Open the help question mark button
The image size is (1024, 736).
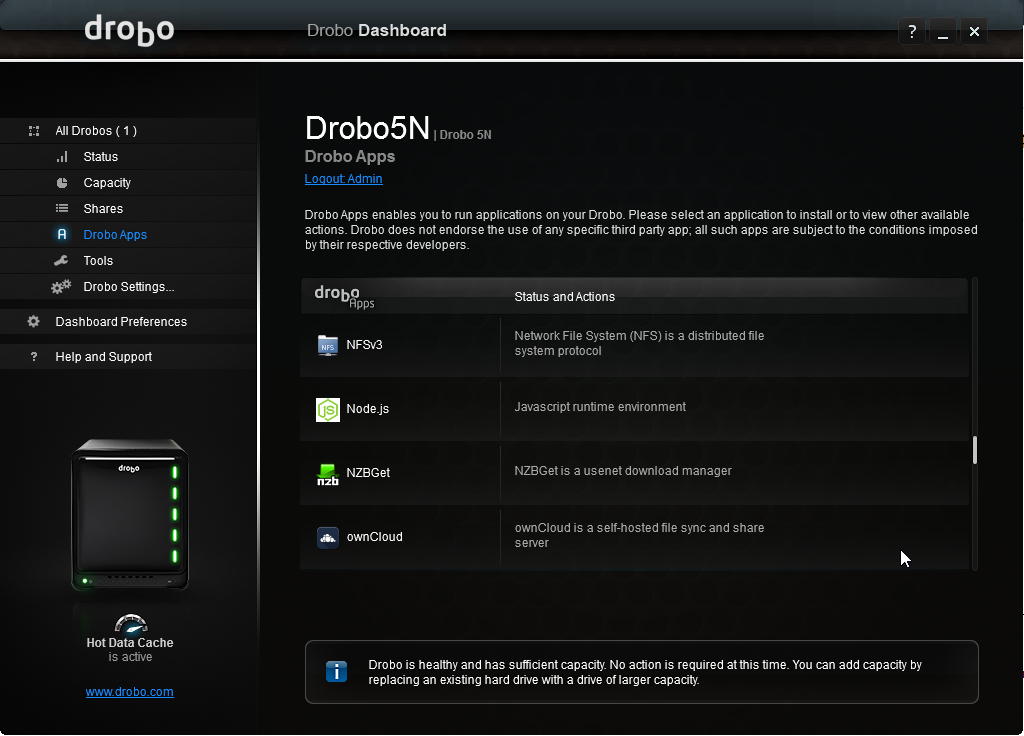tap(911, 32)
